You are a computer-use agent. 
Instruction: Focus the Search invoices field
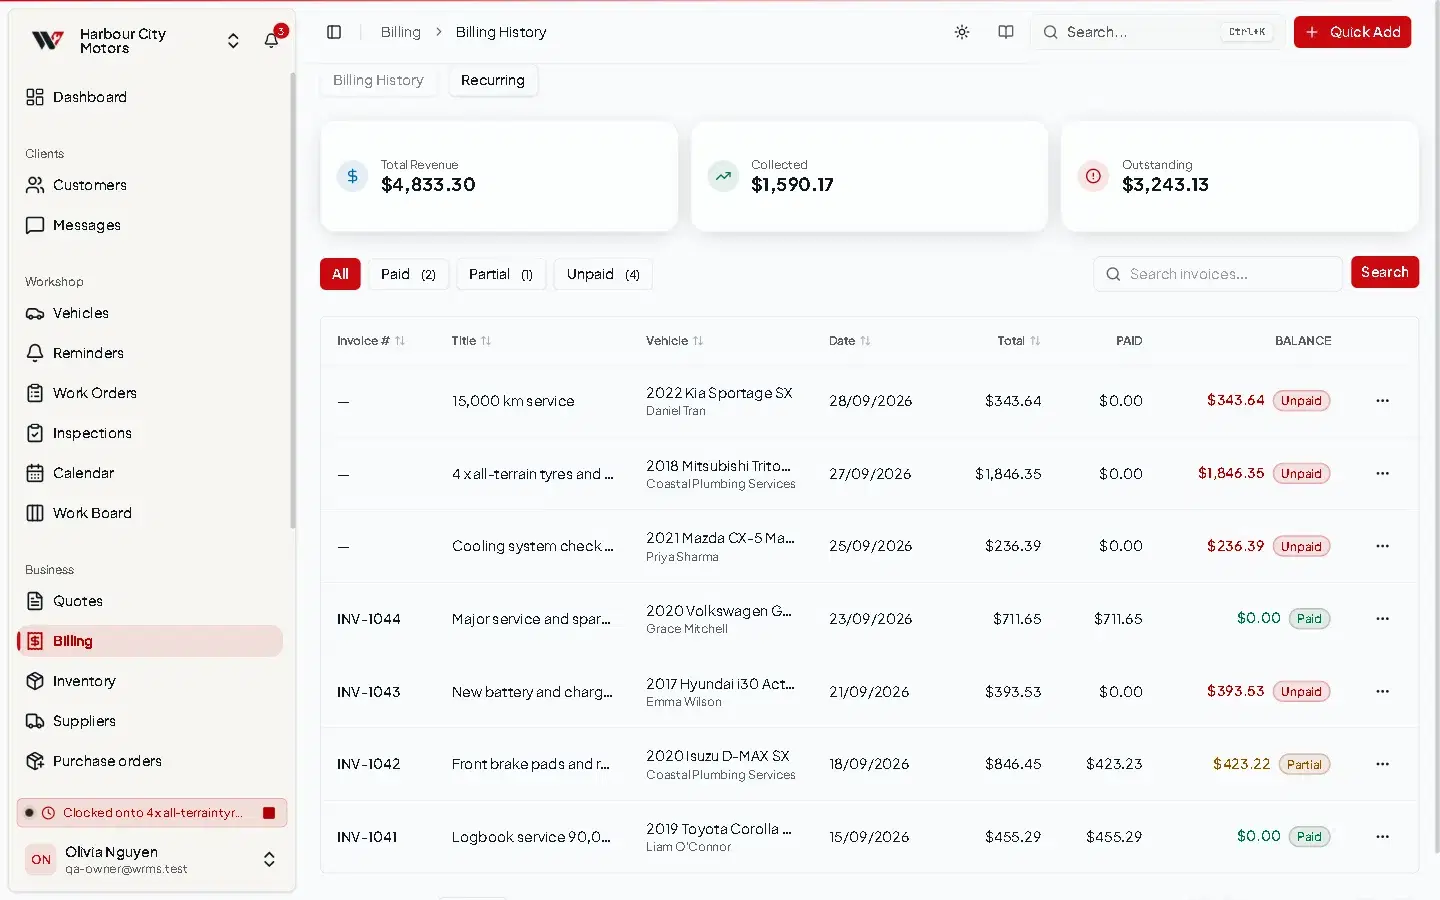1218,274
